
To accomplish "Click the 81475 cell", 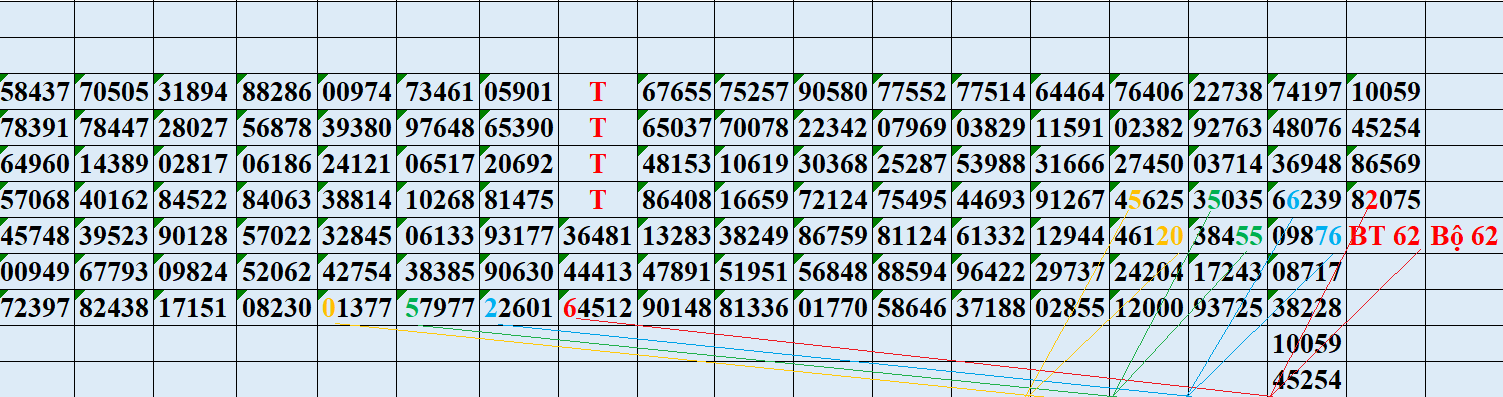I will (x=518, y=200).
